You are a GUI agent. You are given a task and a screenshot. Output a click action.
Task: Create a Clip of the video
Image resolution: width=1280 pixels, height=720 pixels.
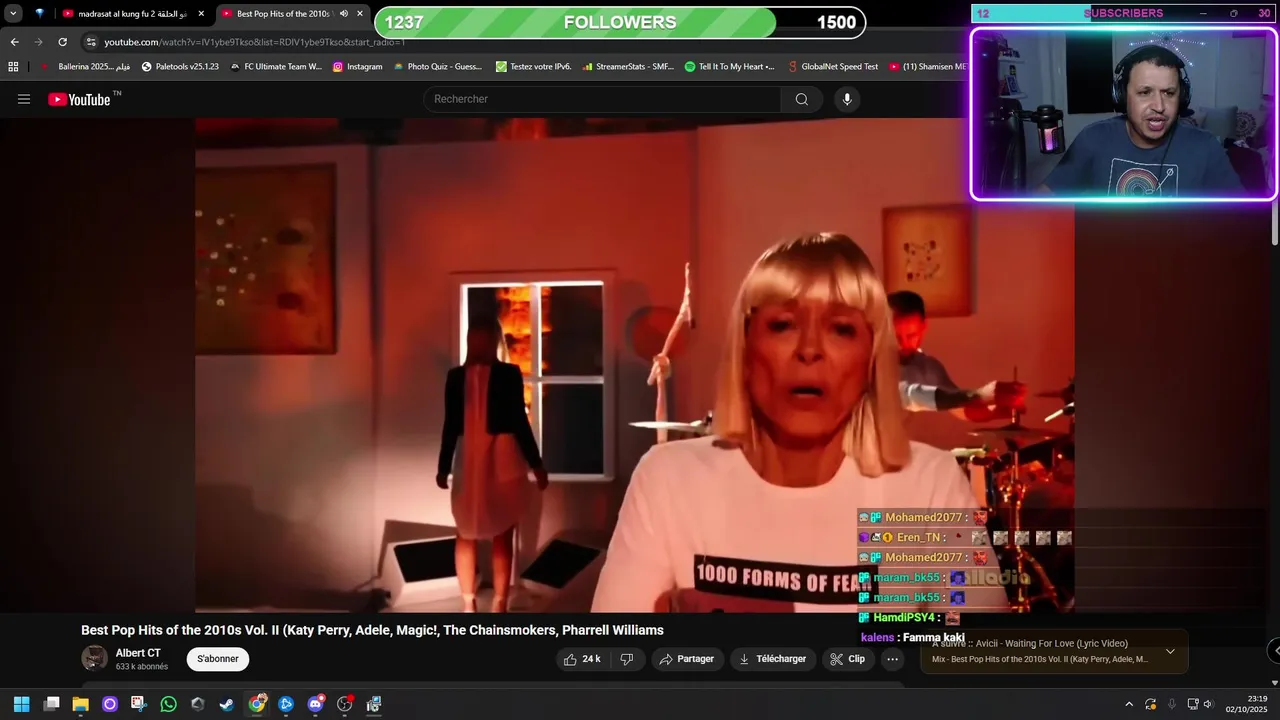(x=847, y=659)
